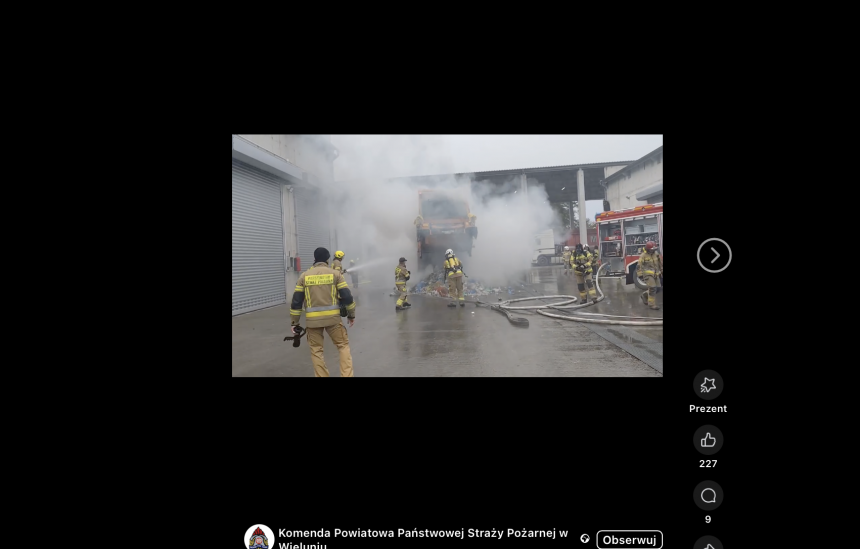Click the foreground firefighter with his back turned
The height and width of the screenshot is (549, 860).
pyautogui.click(x=322, y=310)
